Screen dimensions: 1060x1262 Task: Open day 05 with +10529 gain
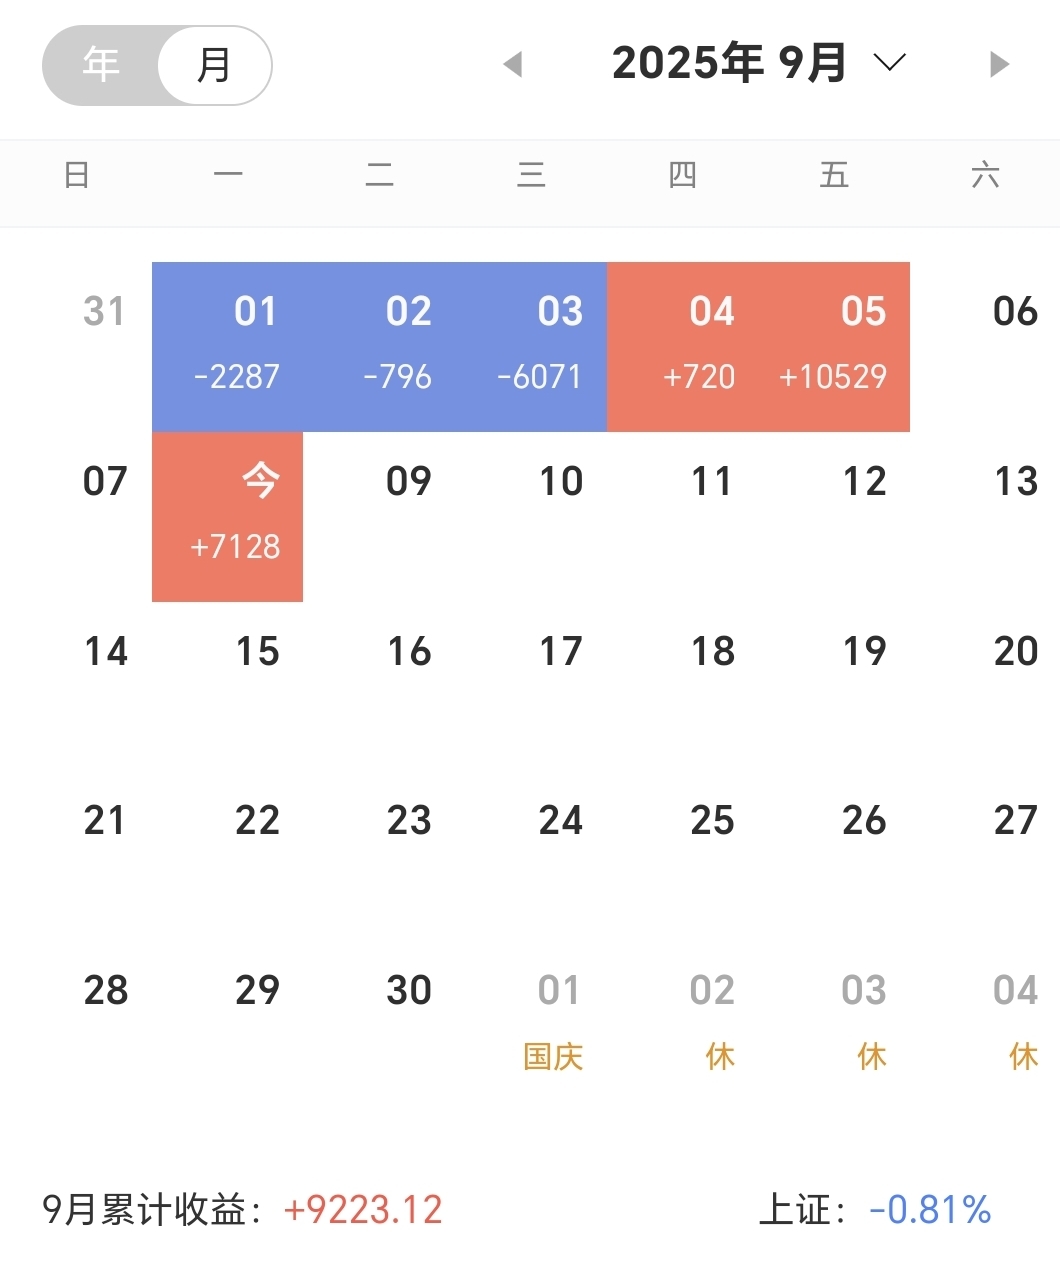pyautogui.click(x=834, y=347)
